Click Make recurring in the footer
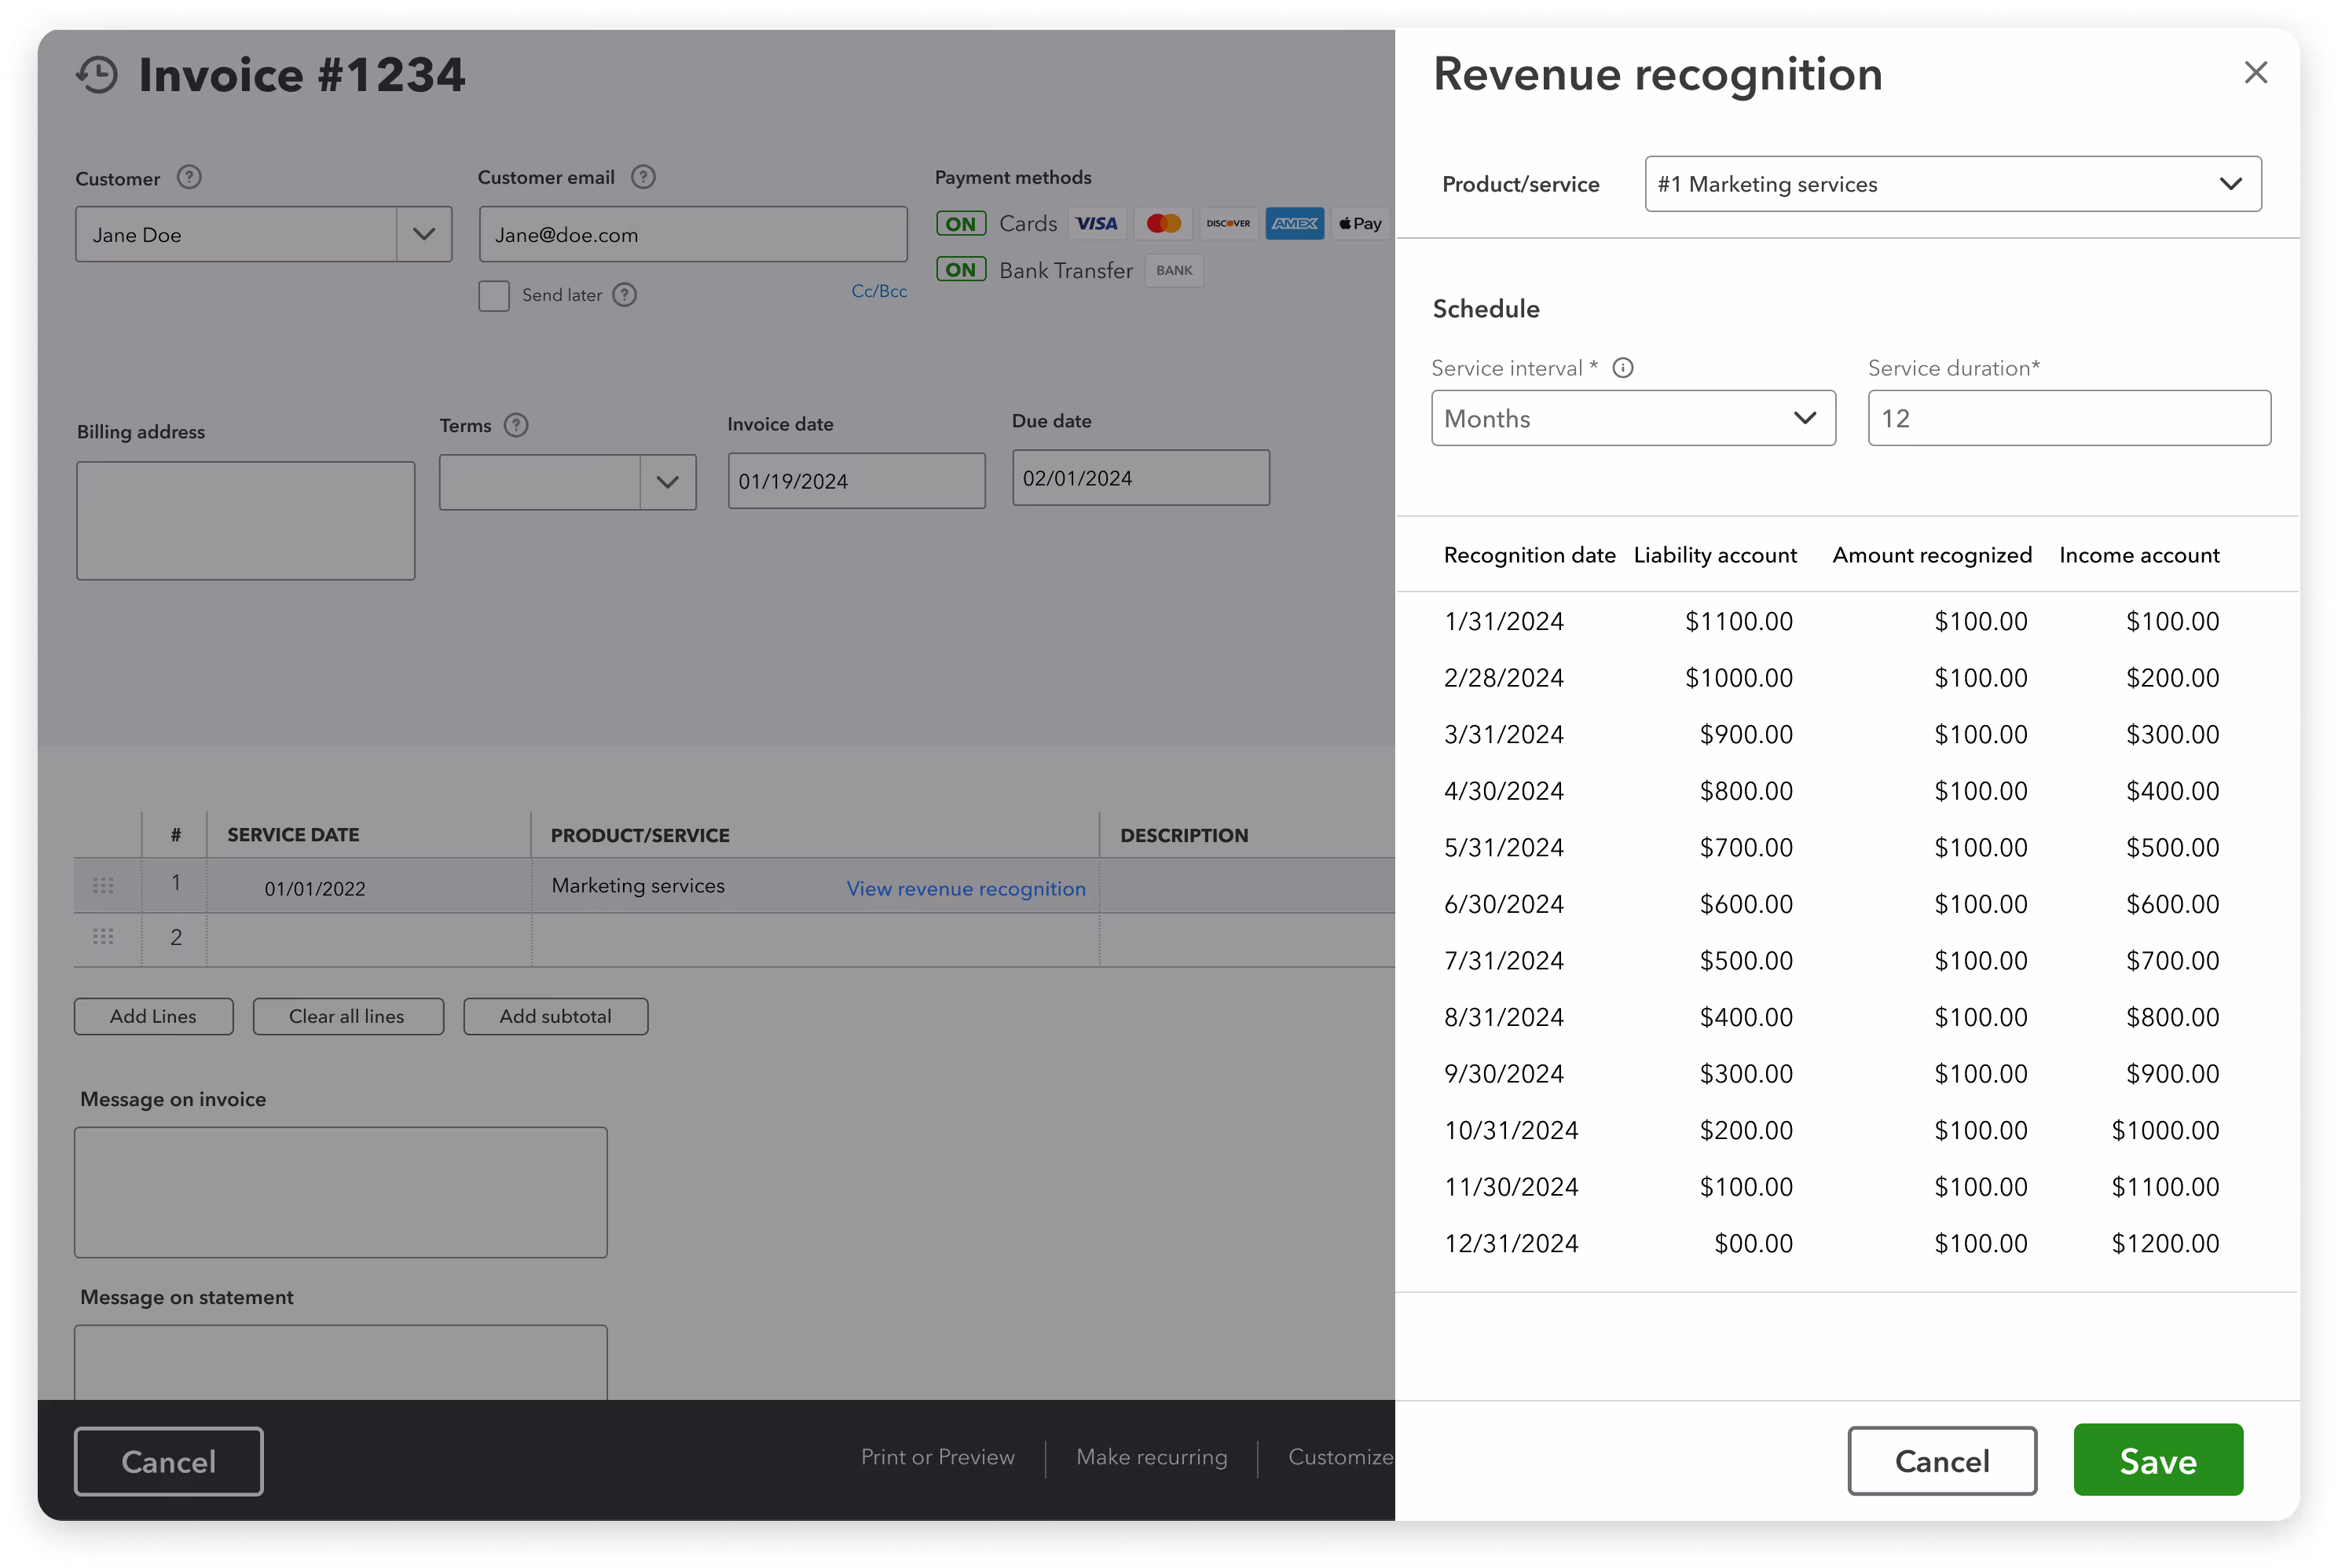The height and width of the screenshot is (1568, 2338). (1151, 1457)
